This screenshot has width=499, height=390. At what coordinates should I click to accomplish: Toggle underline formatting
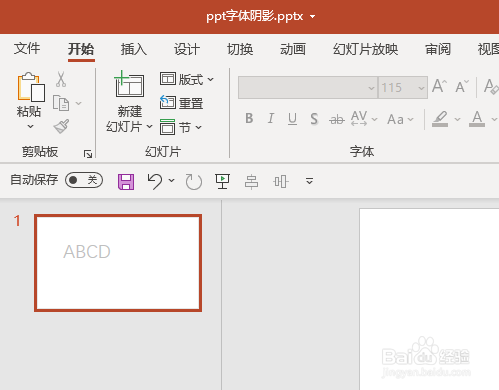tap(292, 119)
